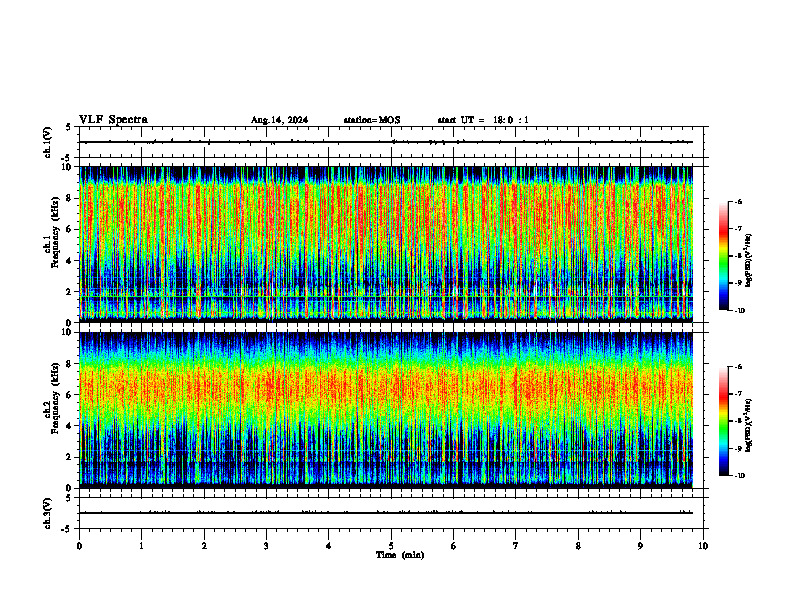This screenshot has width=792, height=612.
Task: Click time axis tick label "5"
Action: [x=391, y=546]
